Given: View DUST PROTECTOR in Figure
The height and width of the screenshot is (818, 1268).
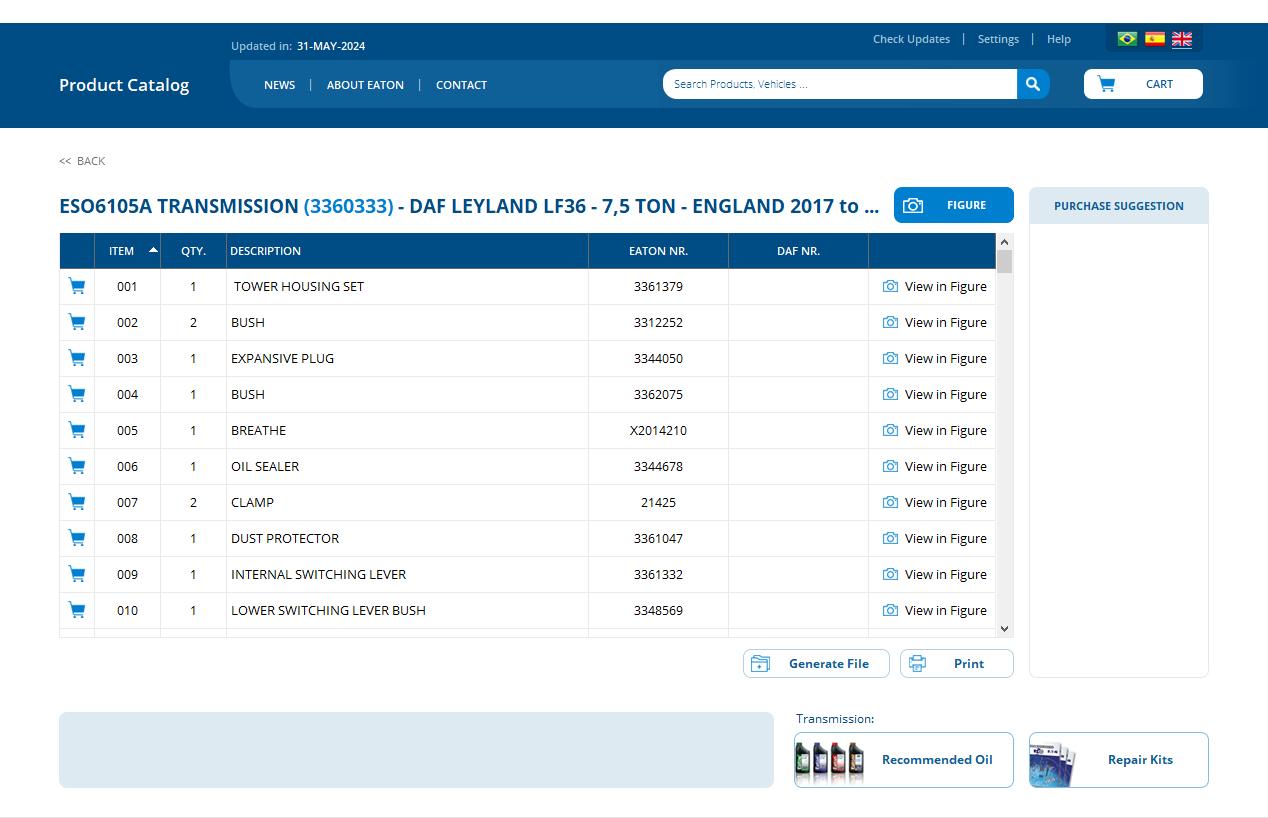Looking at the screenshot, I should (x=935, y=538).
